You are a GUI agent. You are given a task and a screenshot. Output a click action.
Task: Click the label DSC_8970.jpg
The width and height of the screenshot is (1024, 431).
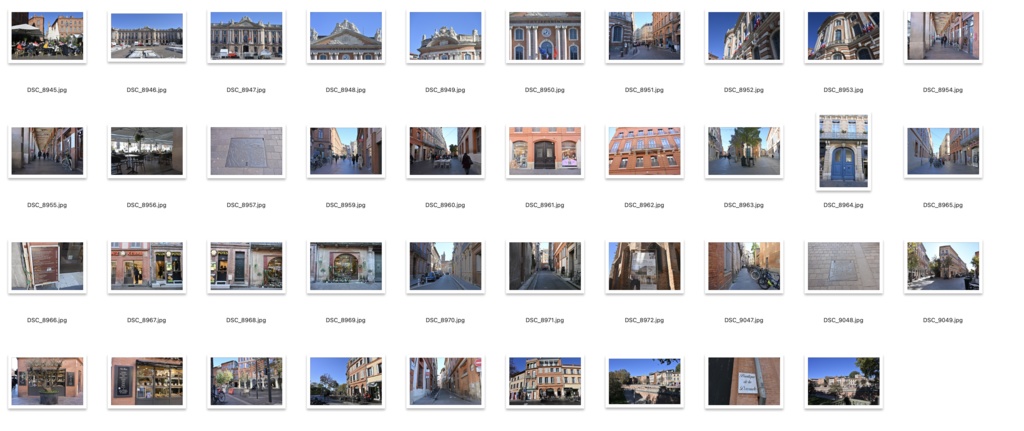tap(445, 321)
